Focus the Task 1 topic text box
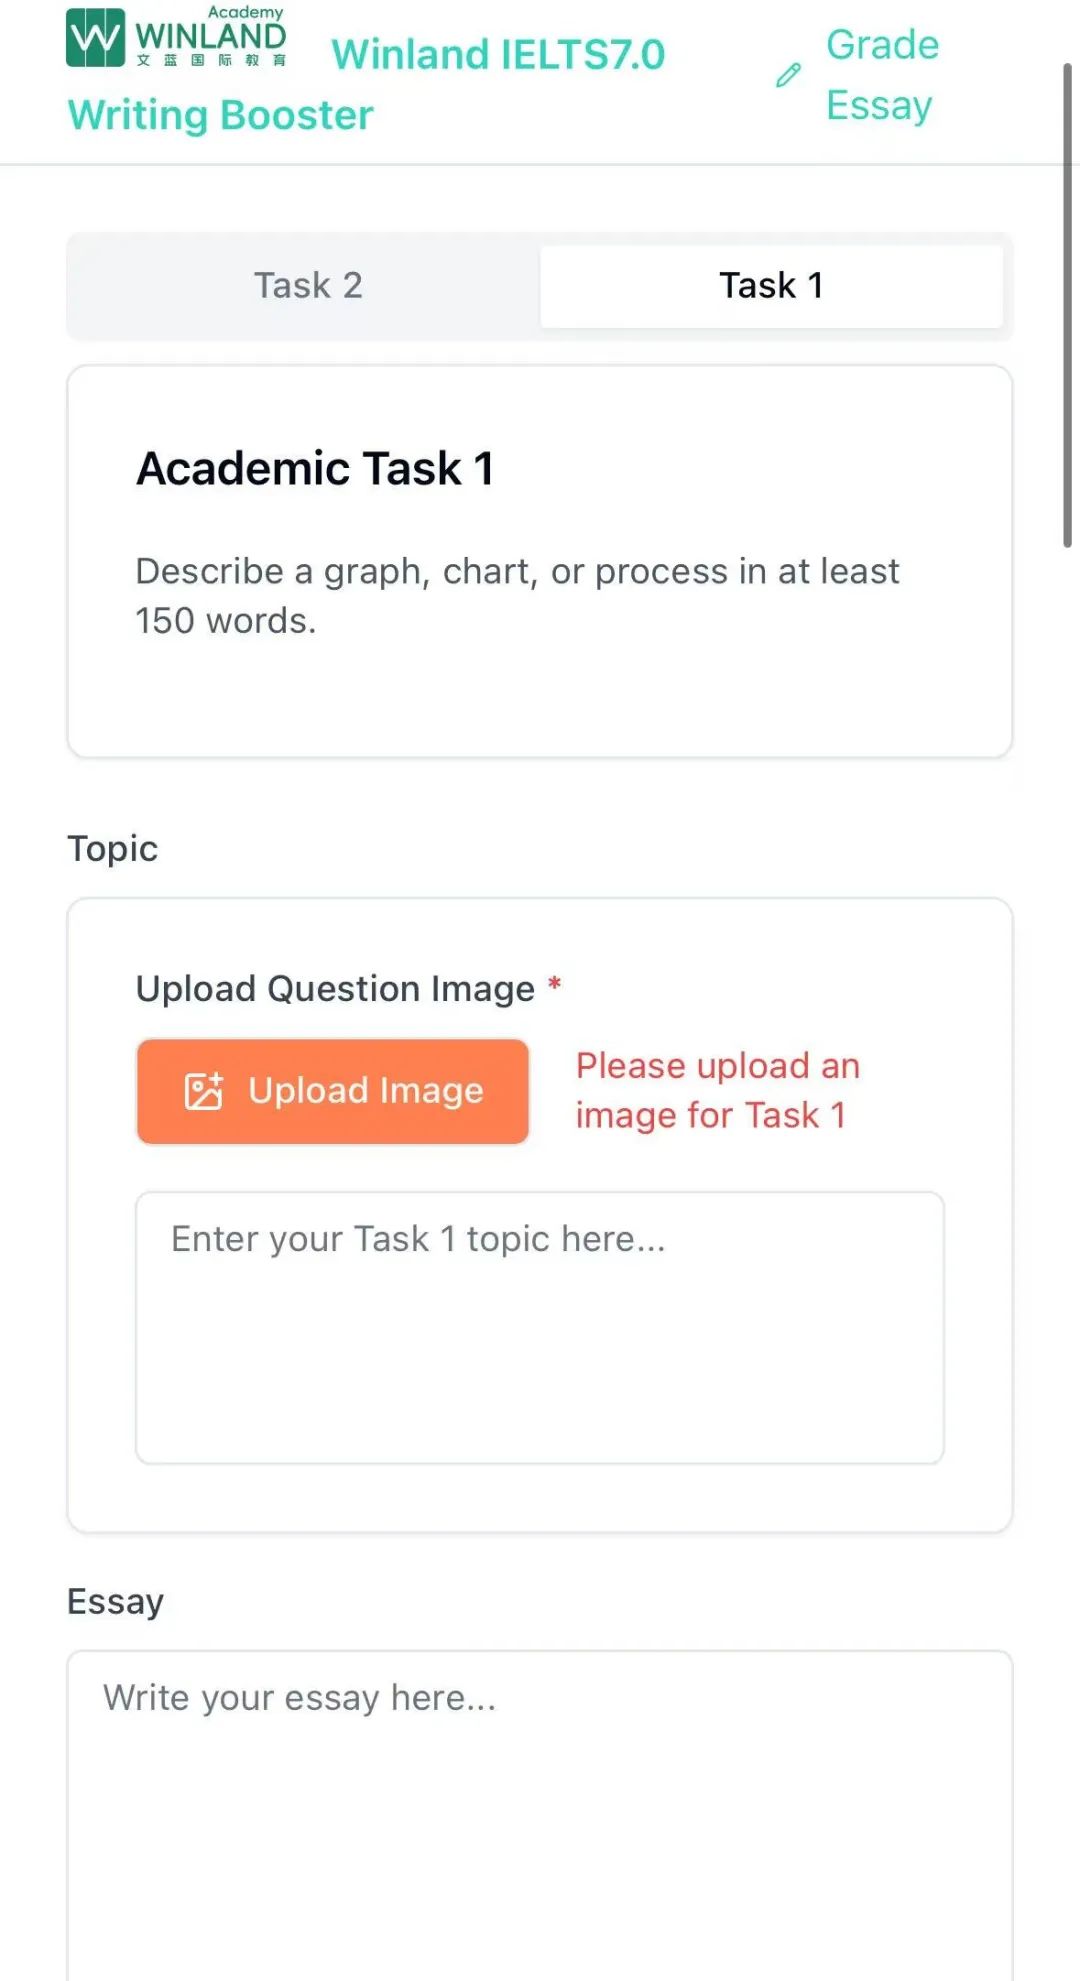Image resolution: width=1080 pixels, height=1981 pixels. pyautogui.click(x=540, y=1328)
